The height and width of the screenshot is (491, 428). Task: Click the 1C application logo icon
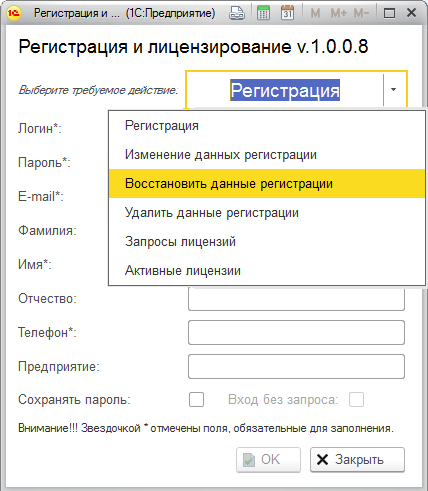[14, 13]
